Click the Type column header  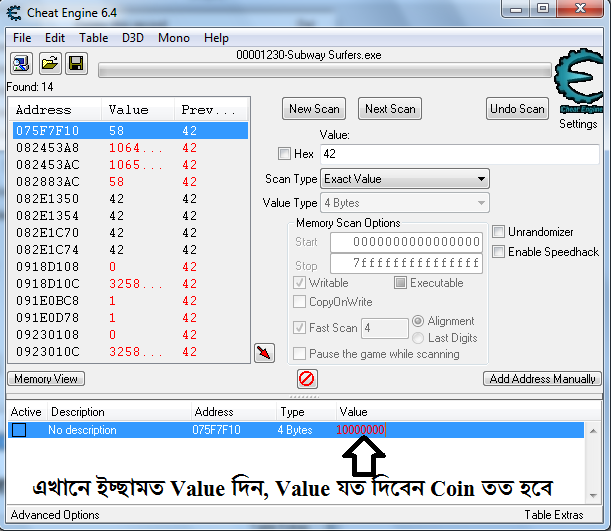point(306,412)
